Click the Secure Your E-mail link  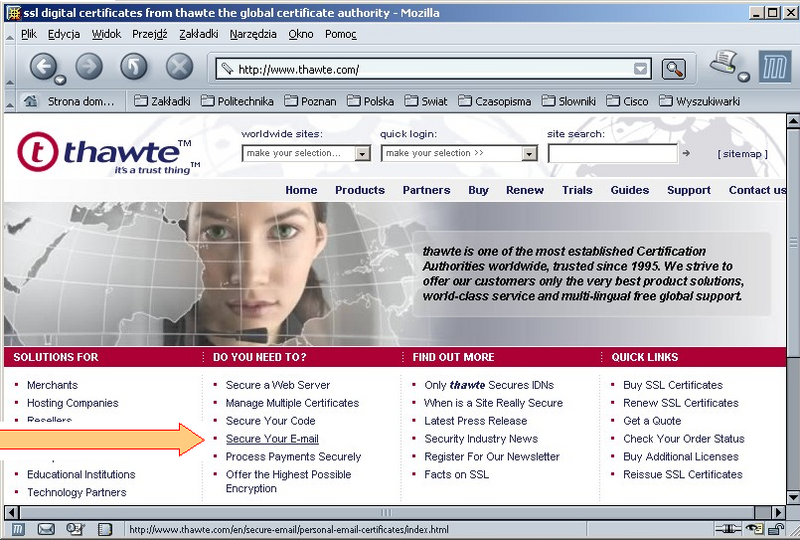pyautogui.click(x=272, y=438)
